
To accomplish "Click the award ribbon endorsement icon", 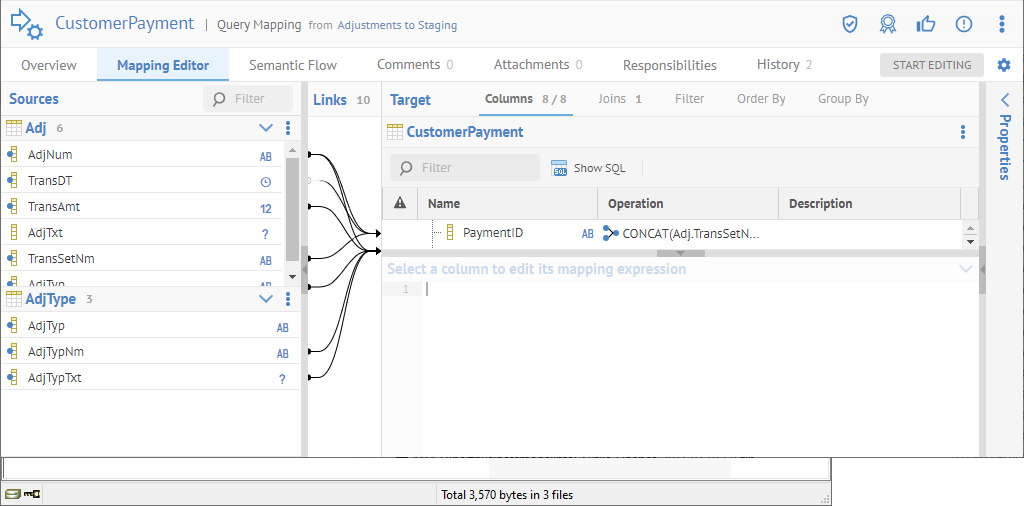I will click(888, 24).
